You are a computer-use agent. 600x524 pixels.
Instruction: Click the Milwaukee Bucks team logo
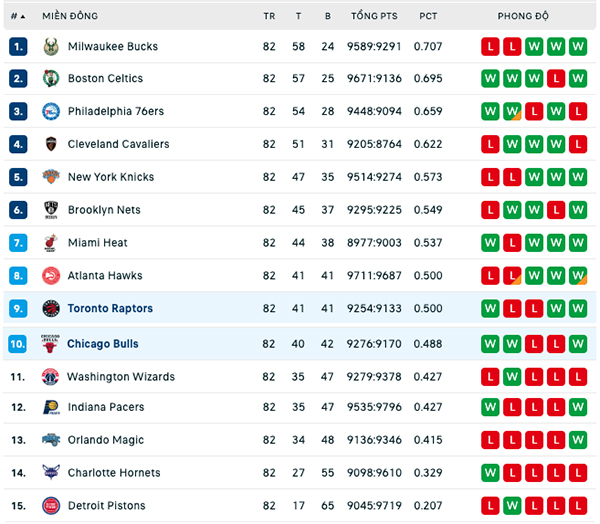[51, 47]
